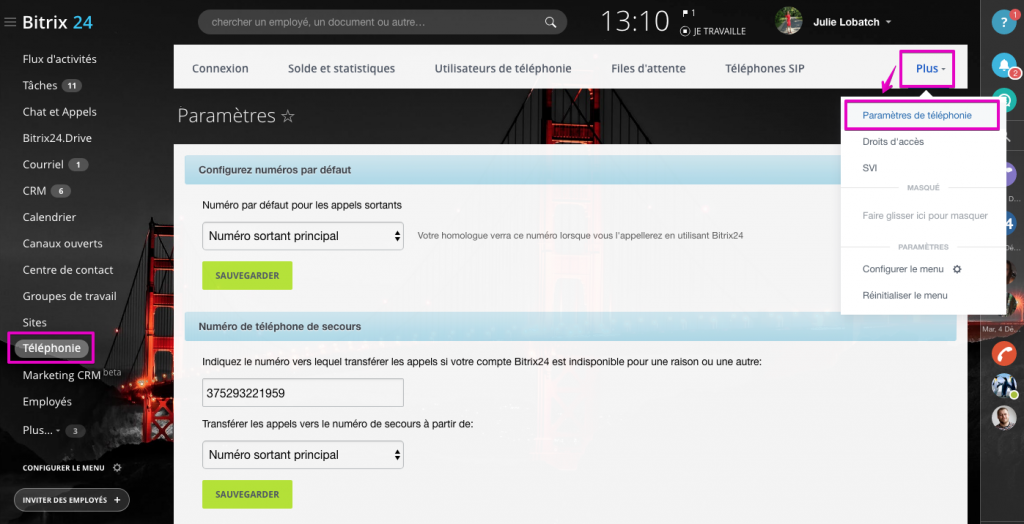This screenshot has width=1024, height=524.
Task: Open CRM in the sidebar
Action: (34, 191)
